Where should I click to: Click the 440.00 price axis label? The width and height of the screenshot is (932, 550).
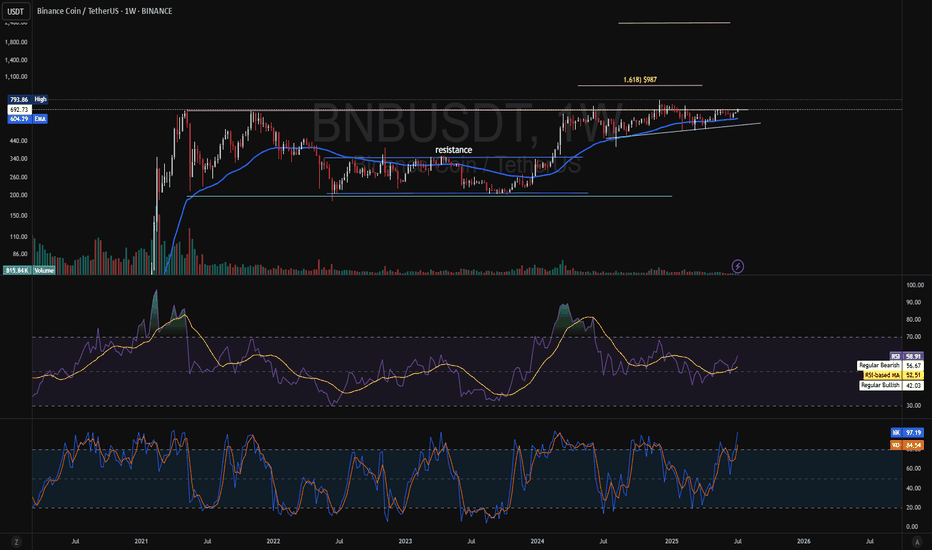coord(18,141)
